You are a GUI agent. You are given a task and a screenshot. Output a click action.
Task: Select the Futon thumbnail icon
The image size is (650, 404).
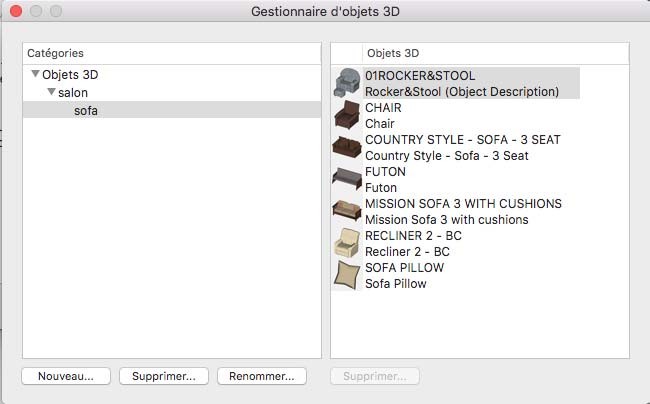[x=346, y=179]
